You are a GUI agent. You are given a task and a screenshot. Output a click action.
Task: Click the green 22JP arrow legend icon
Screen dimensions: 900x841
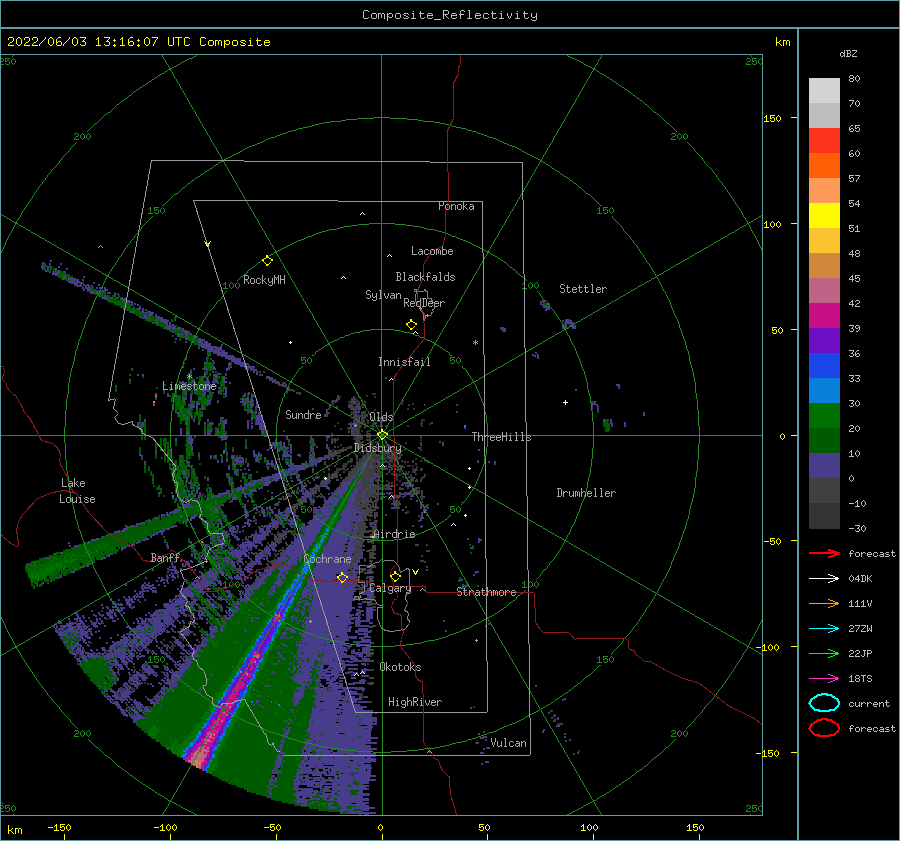click(x=824, y=653)
